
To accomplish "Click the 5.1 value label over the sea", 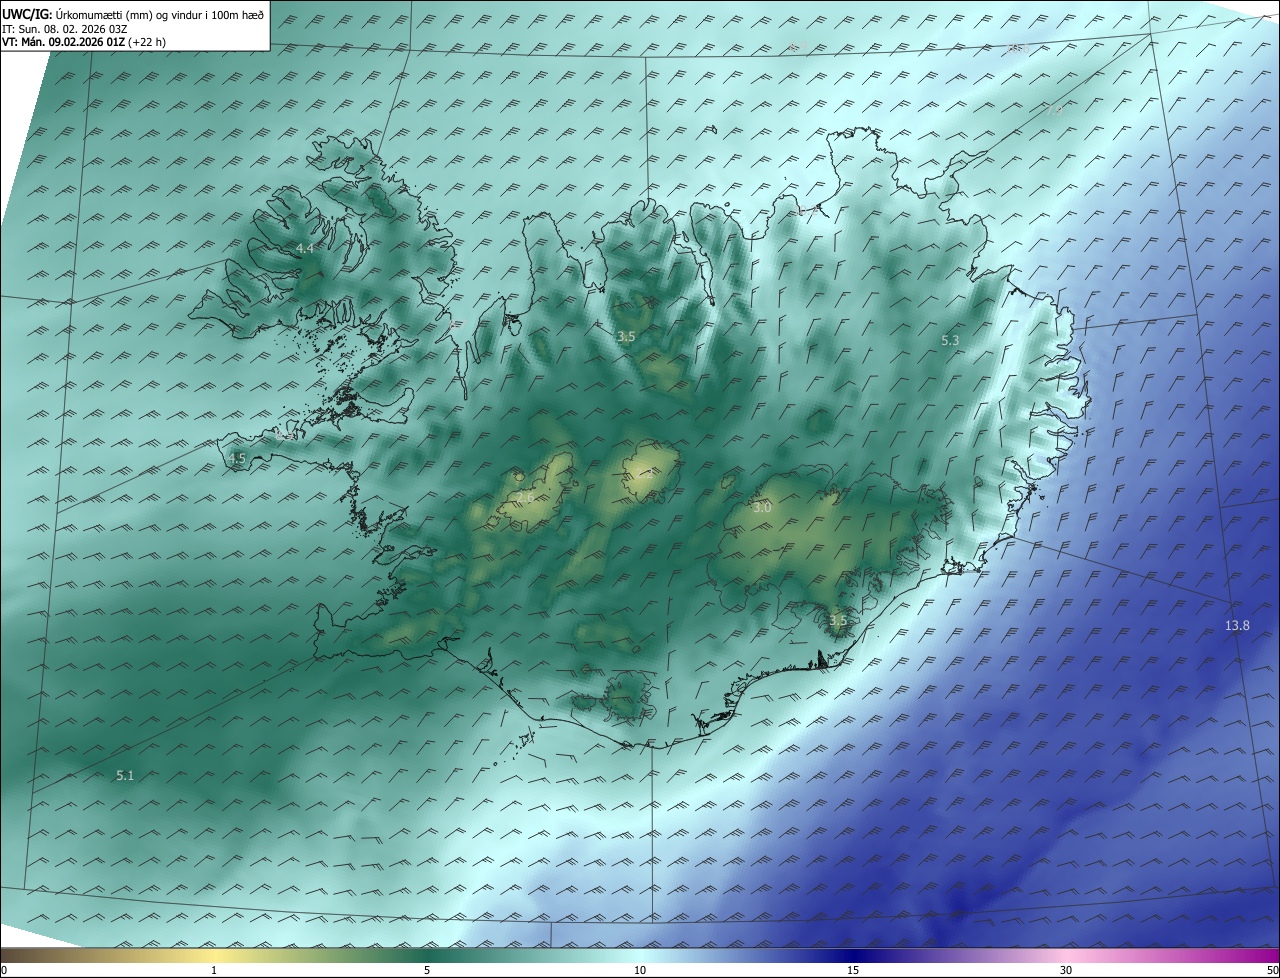I will click(125, 775).
